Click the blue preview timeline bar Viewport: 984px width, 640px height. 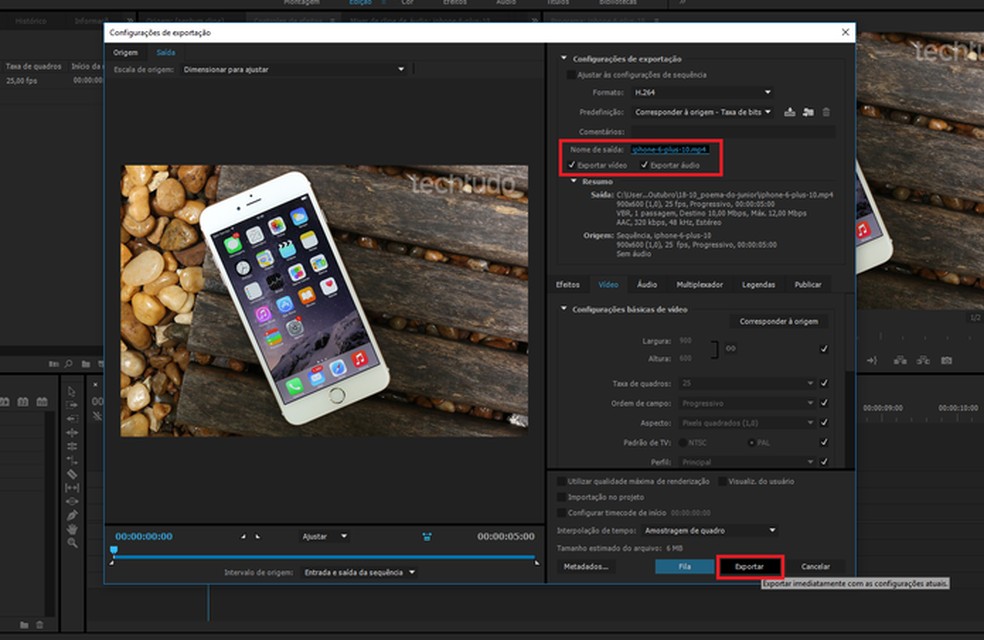pyautogui.click(x=324, y=557)
